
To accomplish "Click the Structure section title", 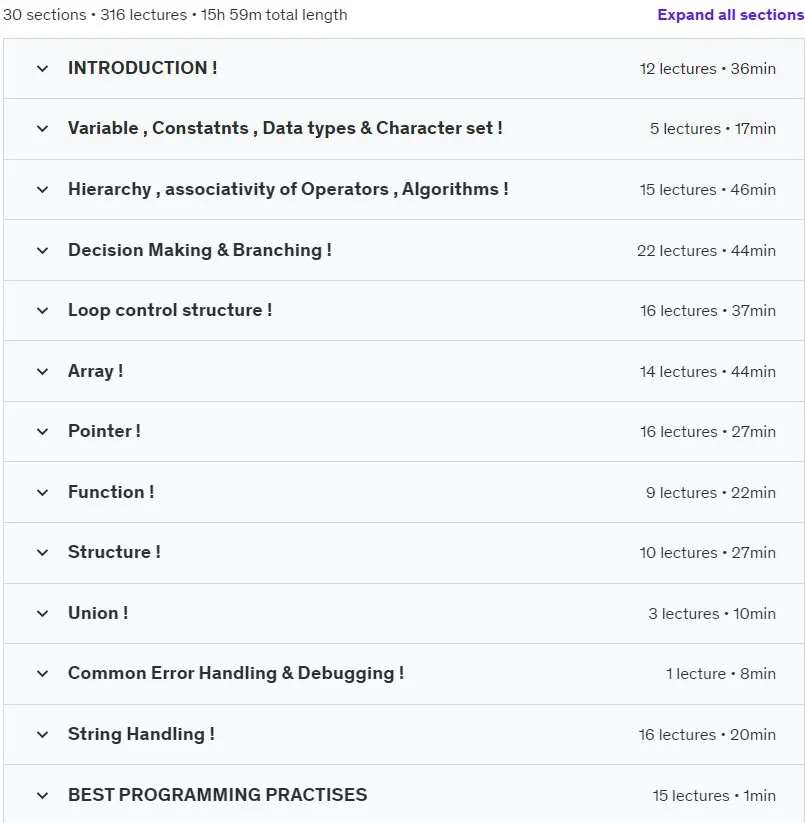I will [x=114, y=552].
